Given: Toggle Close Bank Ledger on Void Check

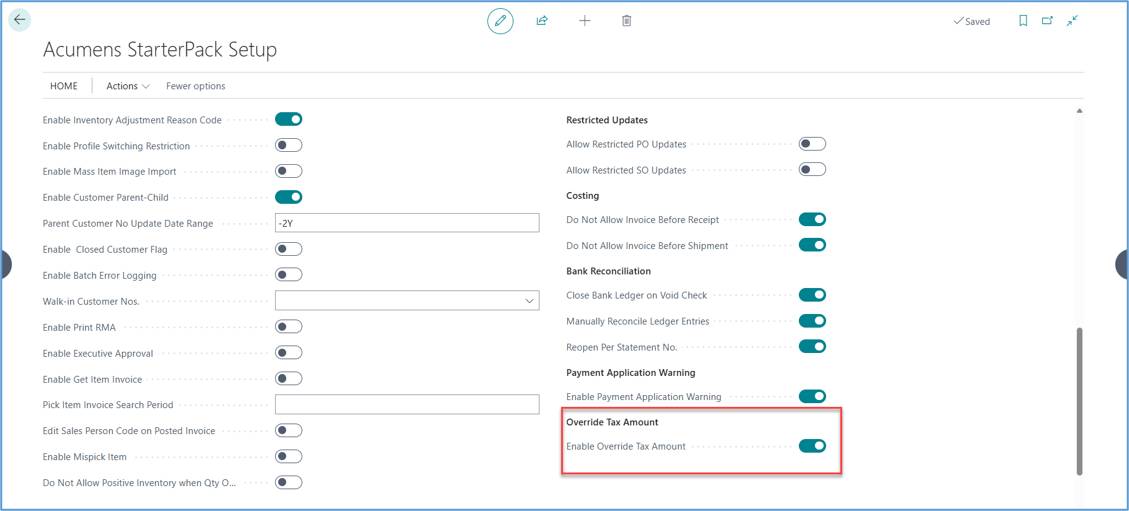Looking at the screenshot, I should coord(812,295).
